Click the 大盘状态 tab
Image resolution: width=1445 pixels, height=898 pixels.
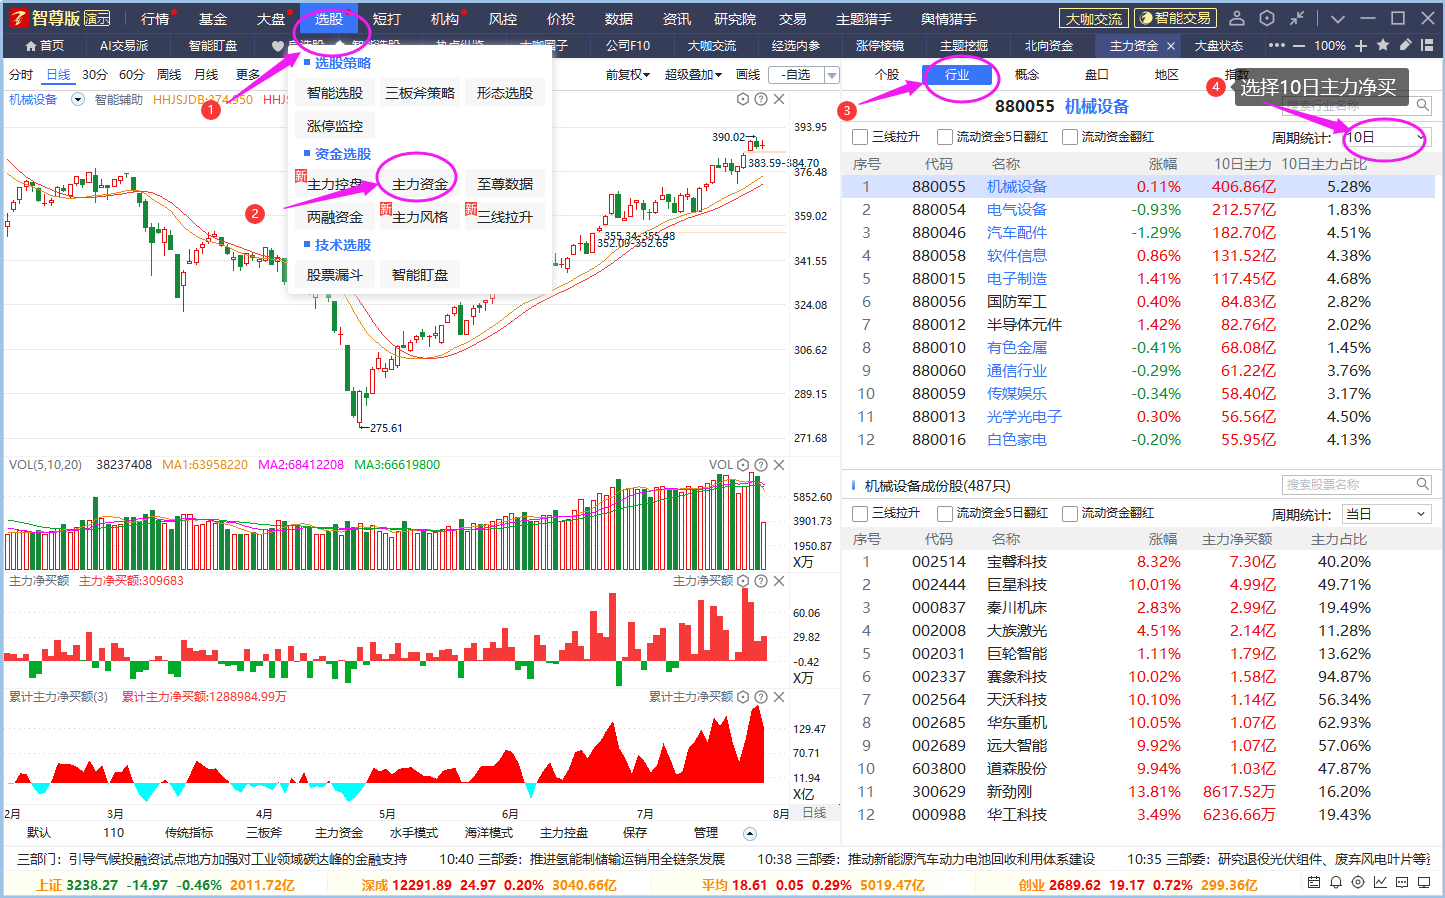point(1218,46)
